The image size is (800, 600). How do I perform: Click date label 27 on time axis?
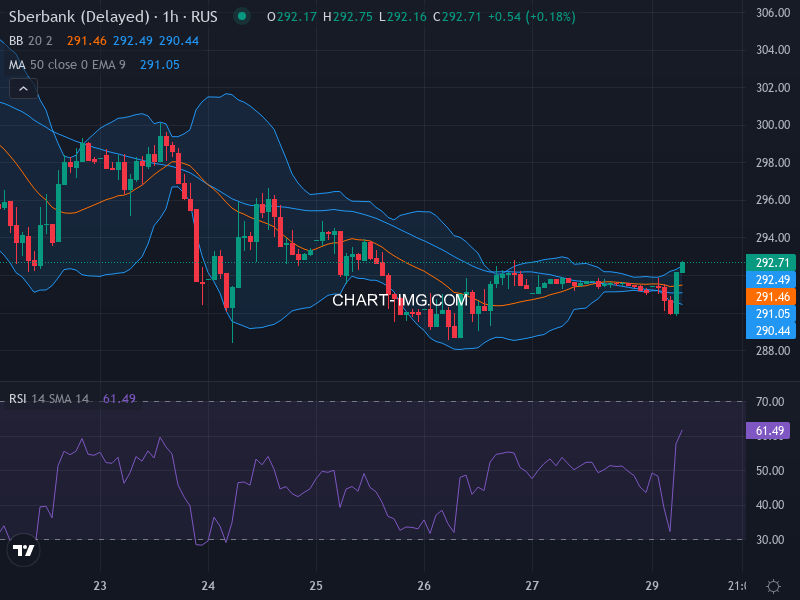[532, 586]
